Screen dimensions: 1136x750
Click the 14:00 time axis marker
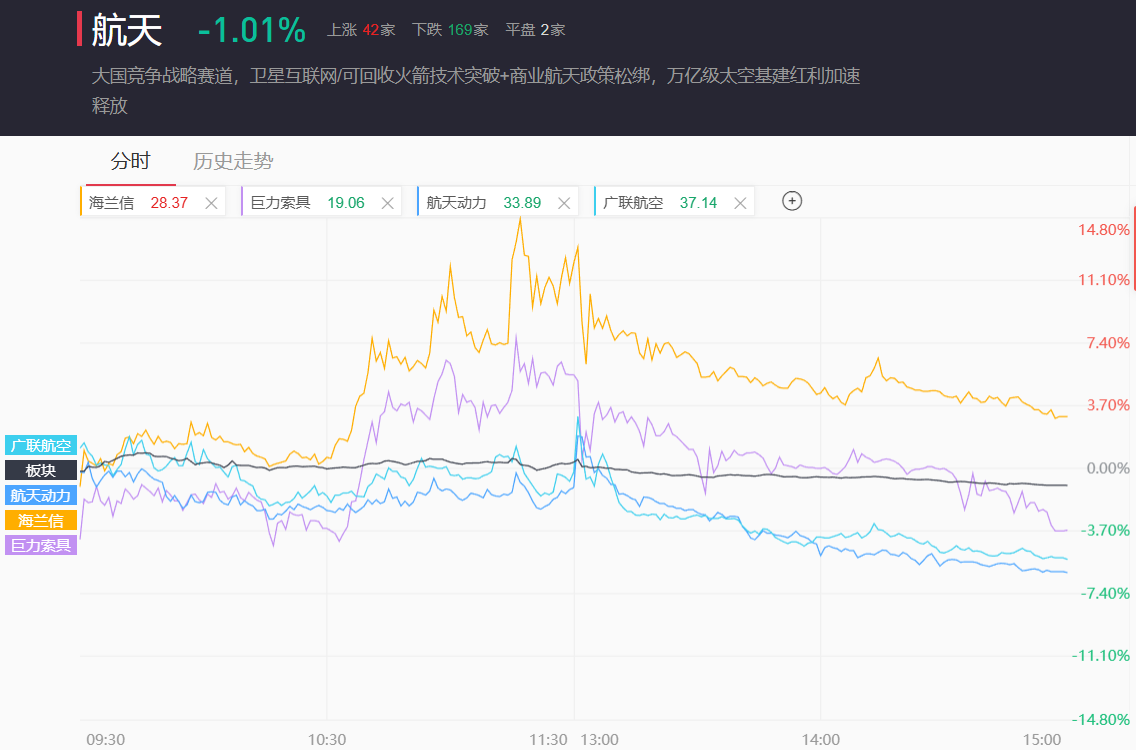coord(820,739)
